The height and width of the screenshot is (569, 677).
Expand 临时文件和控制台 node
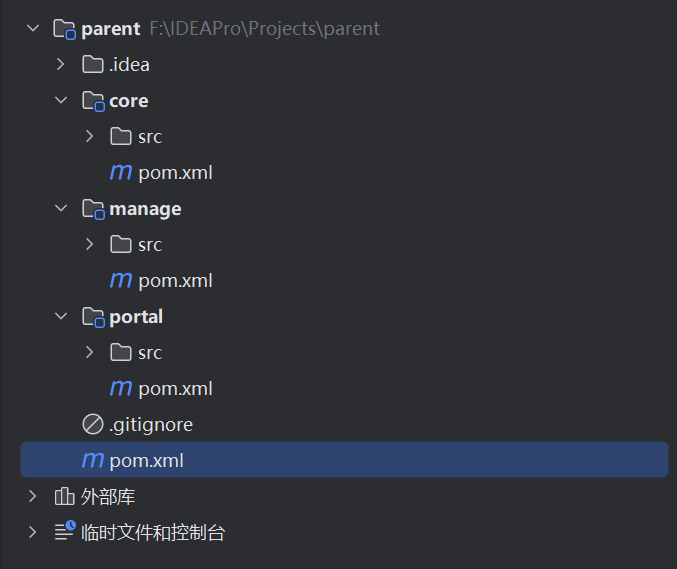pos(32,532)
